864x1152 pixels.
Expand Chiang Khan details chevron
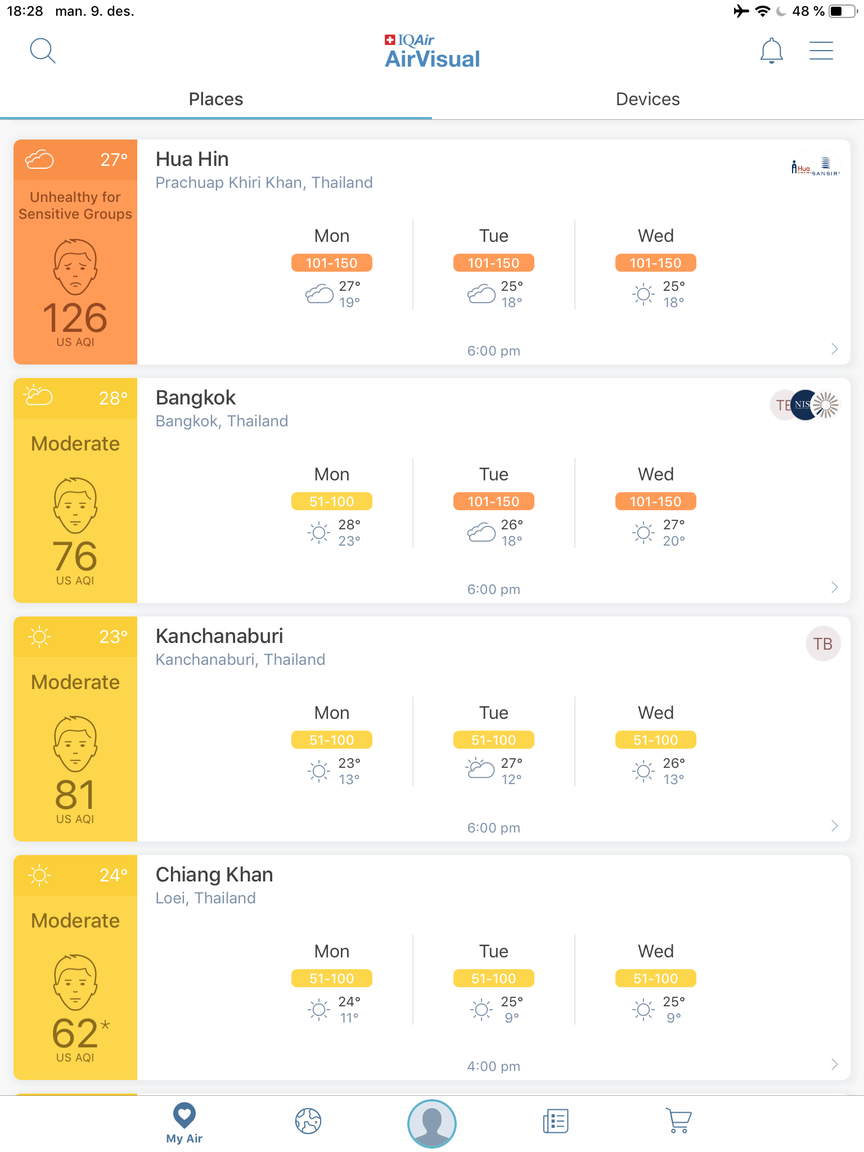click(835, 1064)
